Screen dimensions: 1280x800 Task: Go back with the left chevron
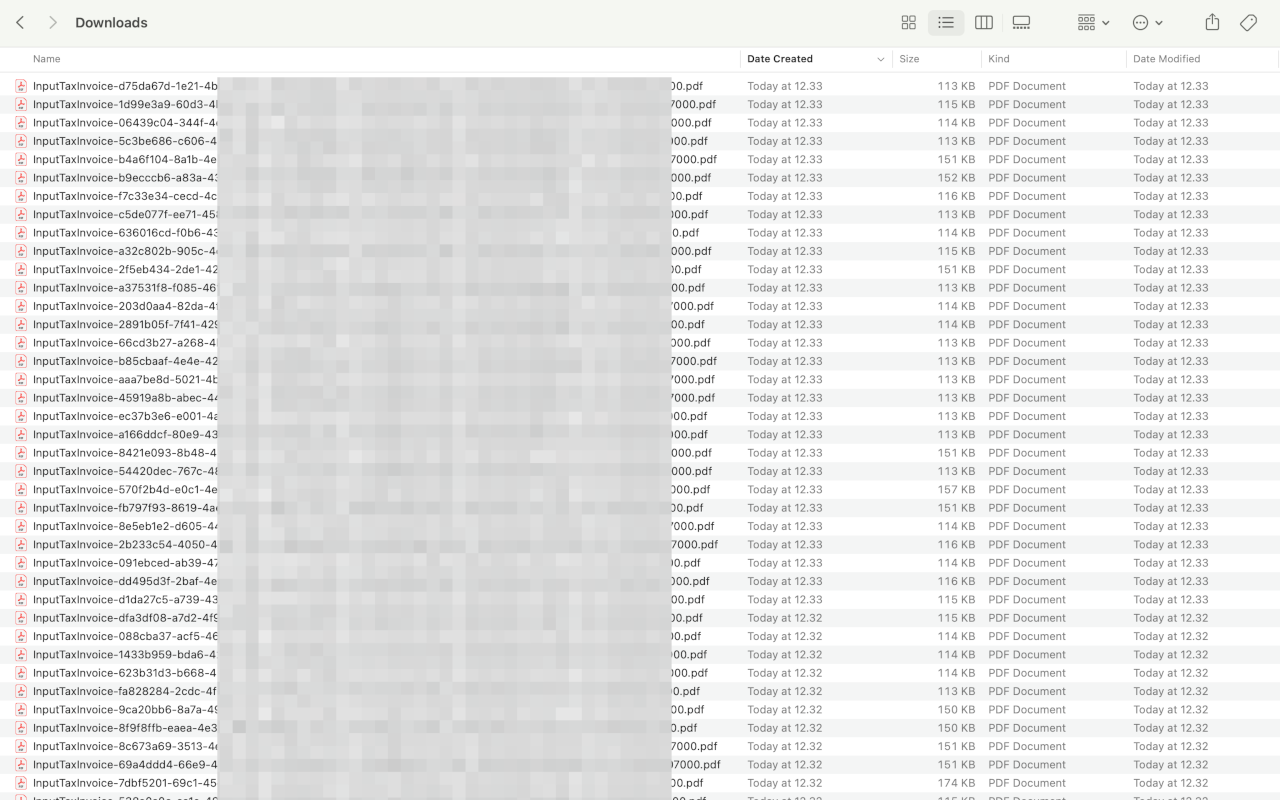(20, 22)
